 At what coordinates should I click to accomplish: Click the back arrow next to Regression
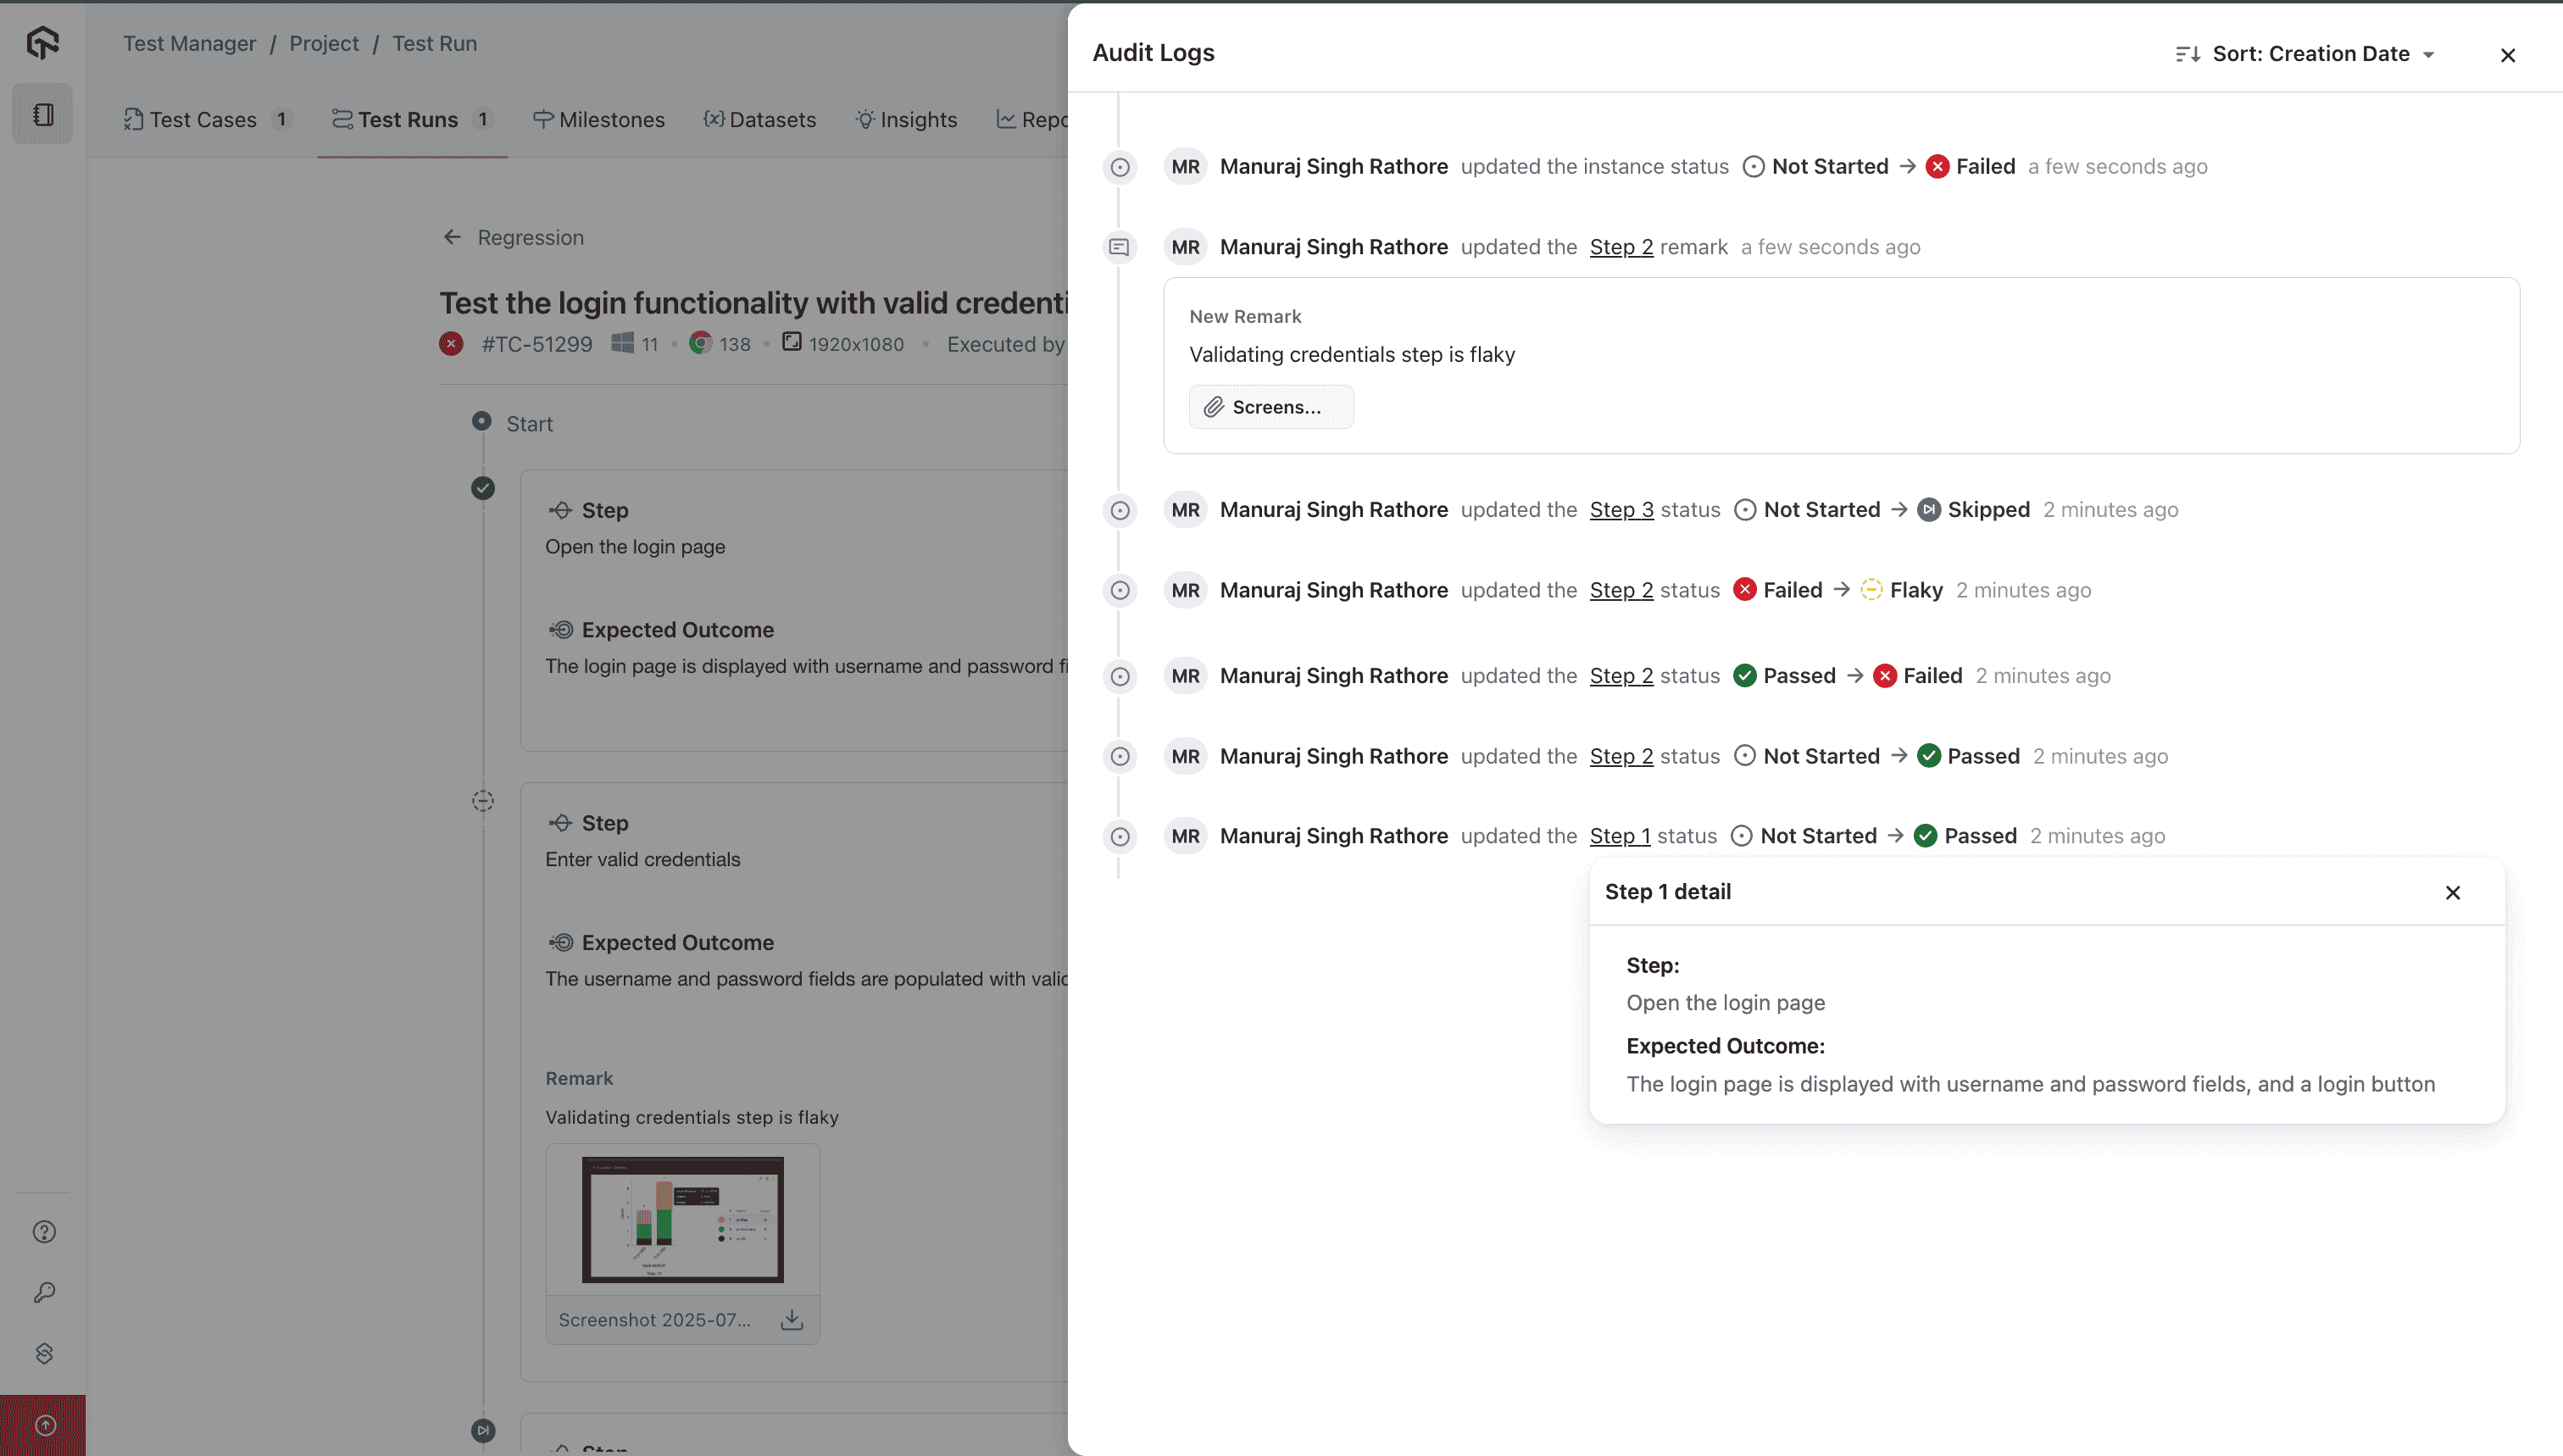coord(453,237)
